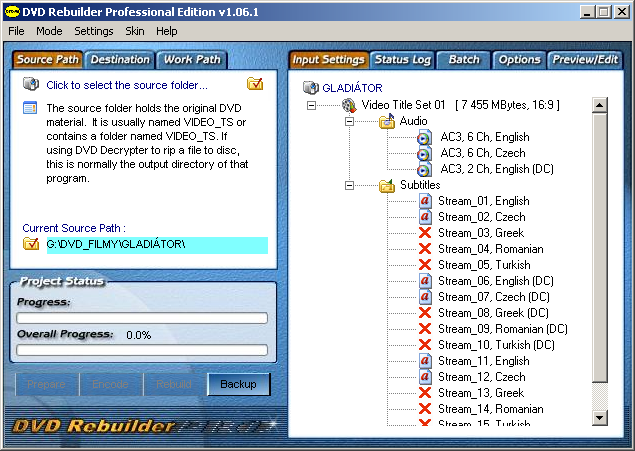The height and width of the screenshot is (451, 635).
Task: Enable Stream_13, Greek red X icon
Action: coord(425,393)
